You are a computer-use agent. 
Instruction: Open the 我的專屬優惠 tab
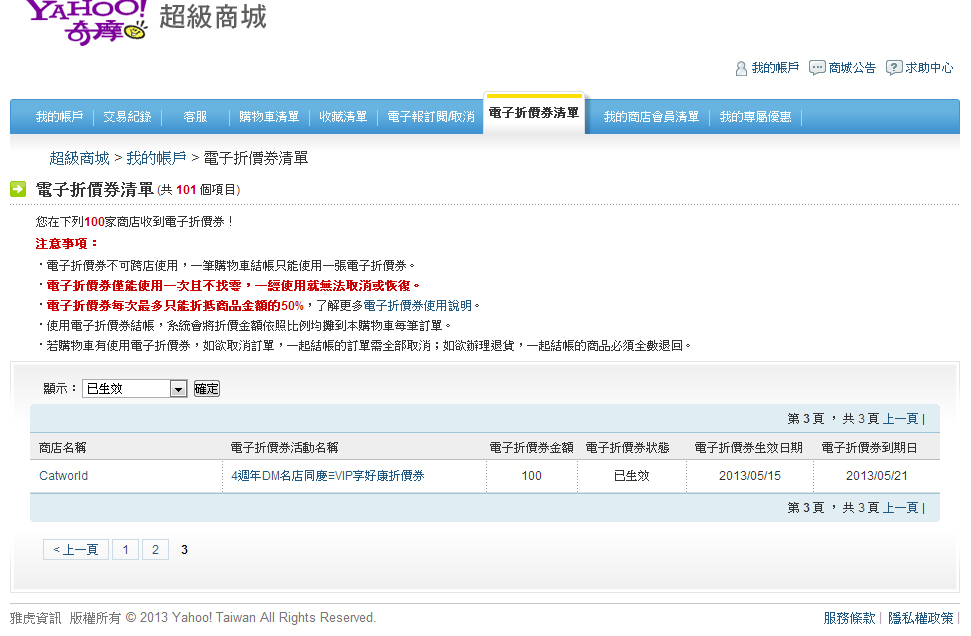point(755,117)
